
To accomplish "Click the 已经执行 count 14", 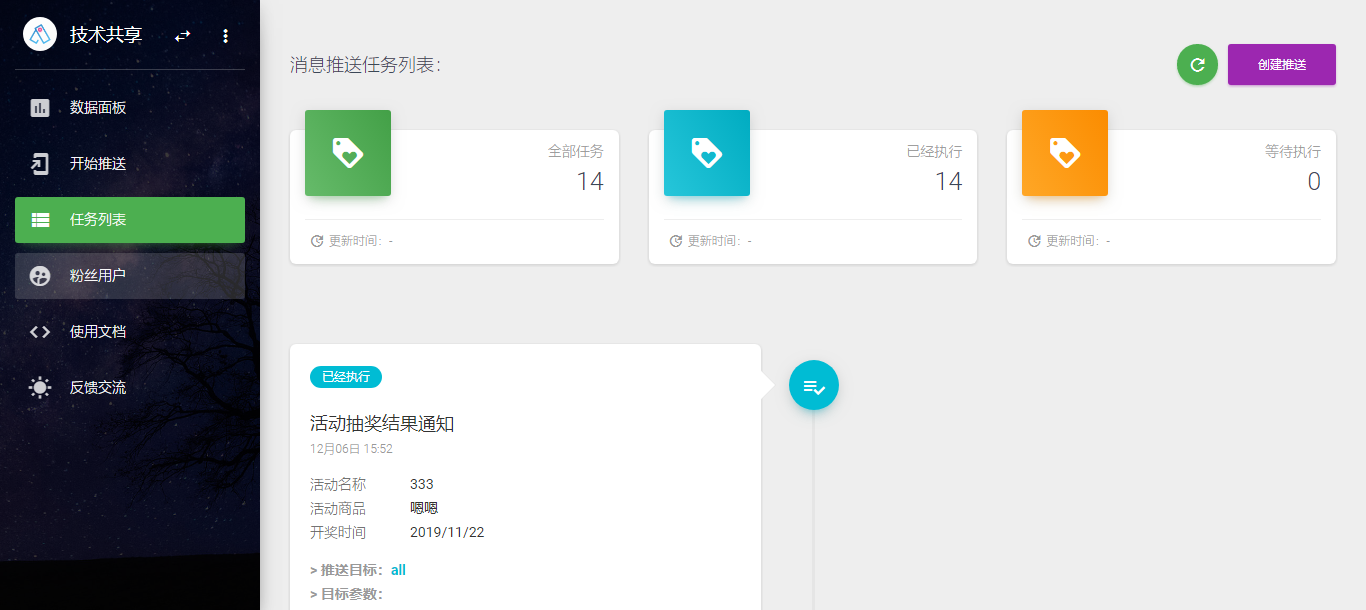I will click(x=948, y=181).
